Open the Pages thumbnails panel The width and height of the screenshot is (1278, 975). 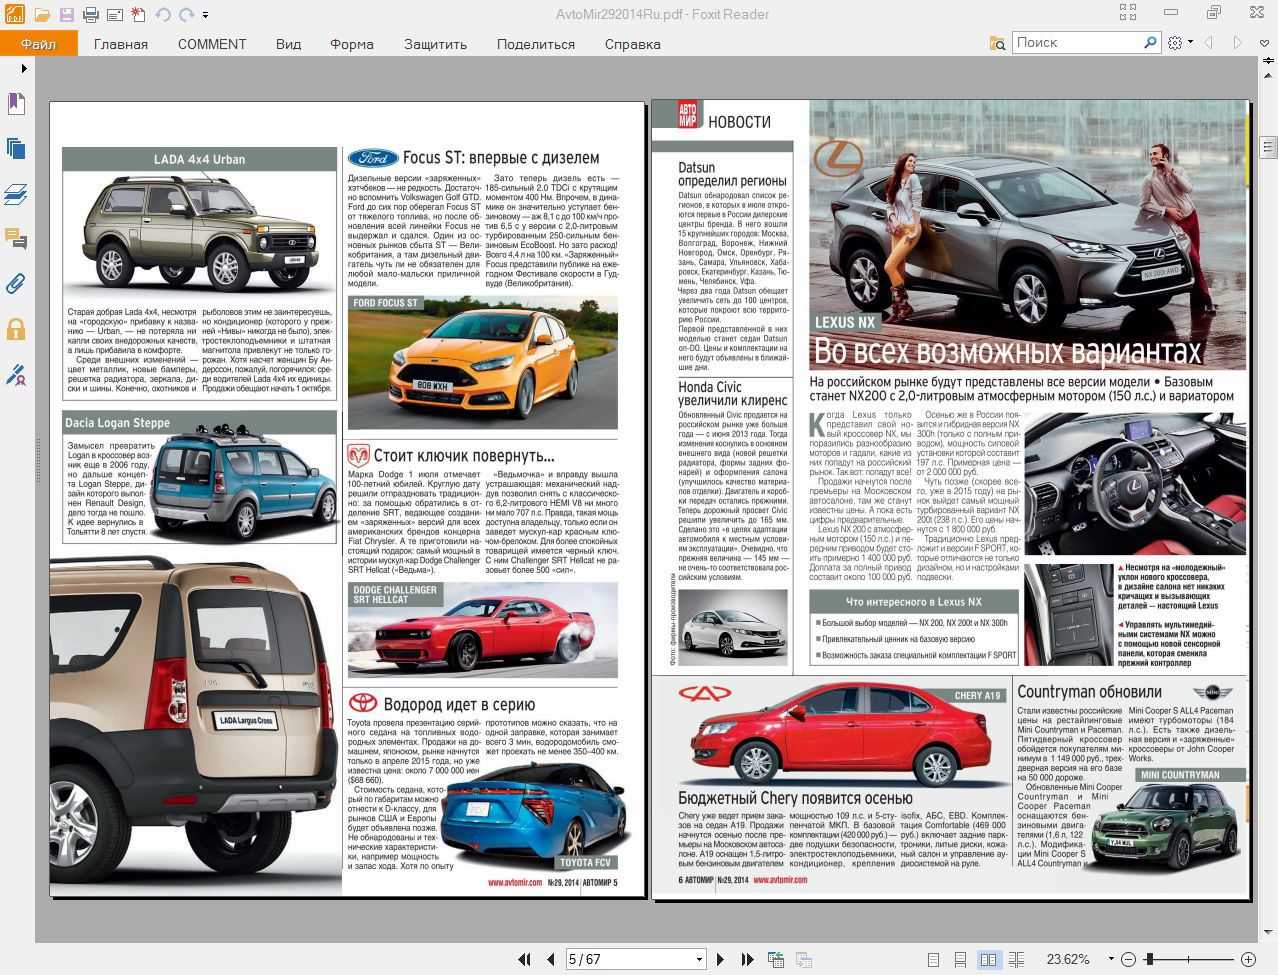[x=16, y=149]
